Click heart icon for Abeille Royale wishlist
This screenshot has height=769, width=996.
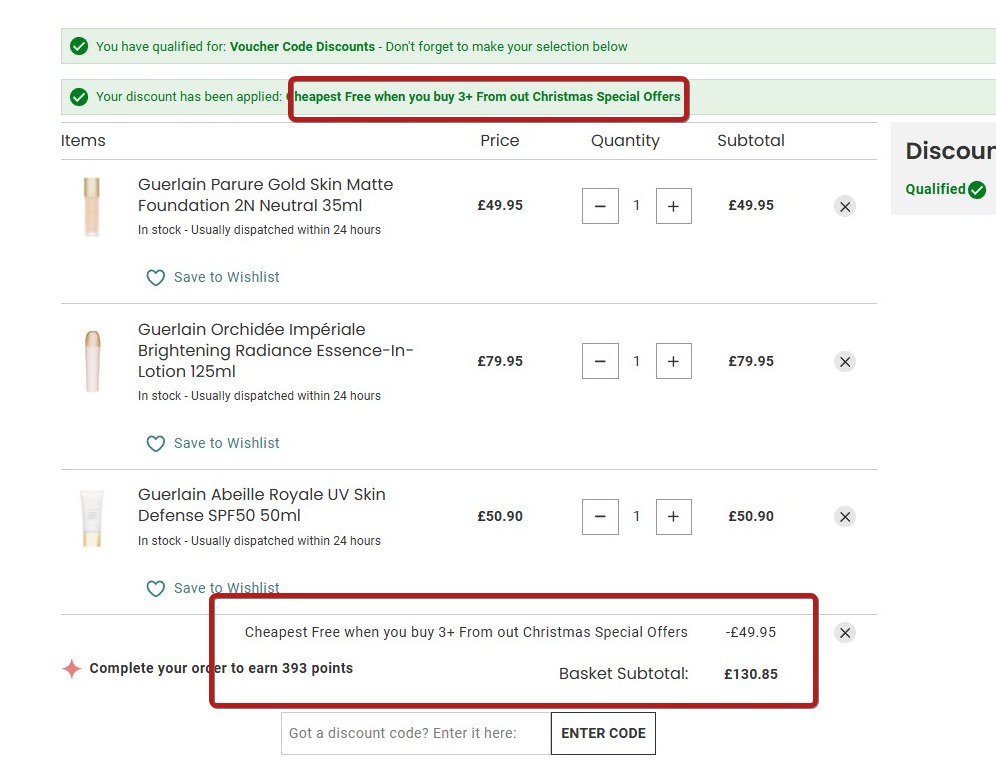click(156, 588)
